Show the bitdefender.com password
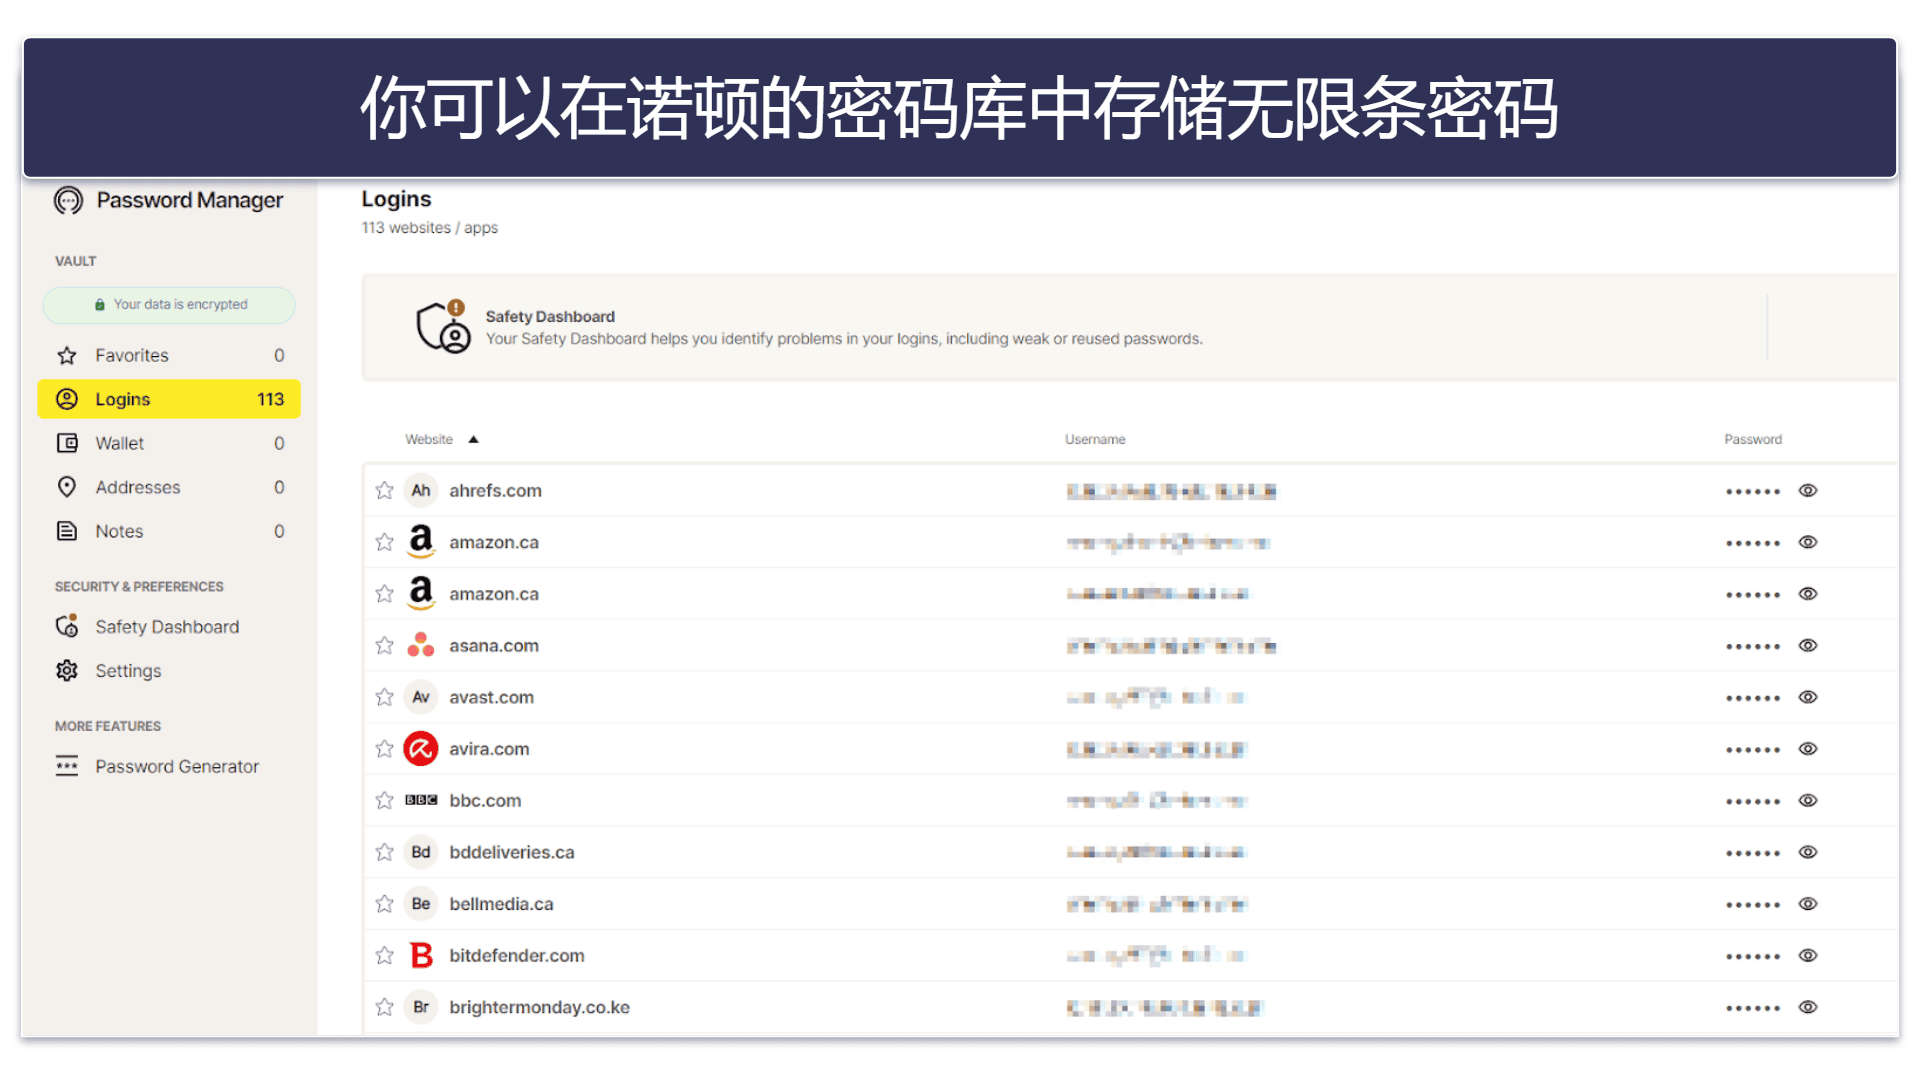 (1808, 956)
